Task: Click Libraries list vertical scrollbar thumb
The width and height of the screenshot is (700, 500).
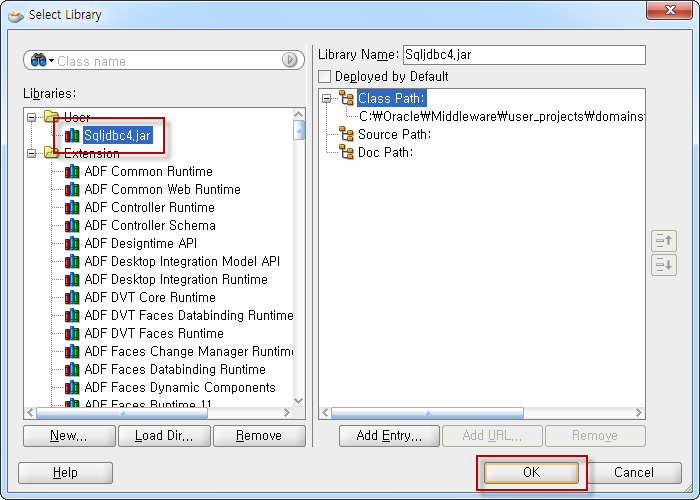Action: 299,130
